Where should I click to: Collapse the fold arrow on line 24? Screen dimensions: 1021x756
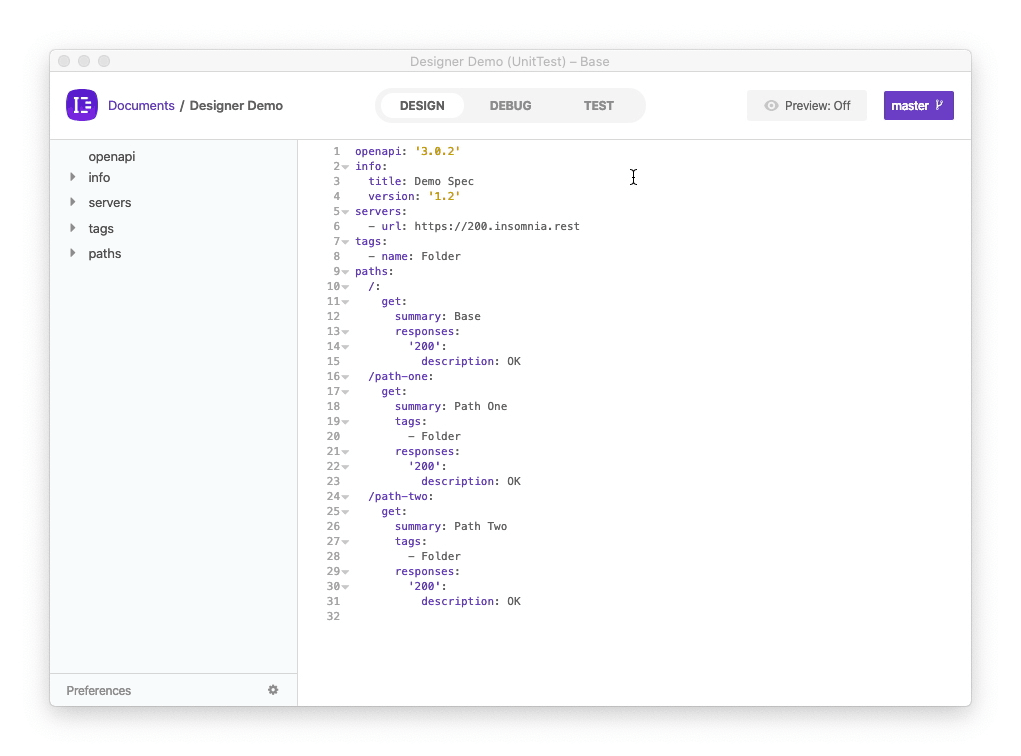[346, 497]
